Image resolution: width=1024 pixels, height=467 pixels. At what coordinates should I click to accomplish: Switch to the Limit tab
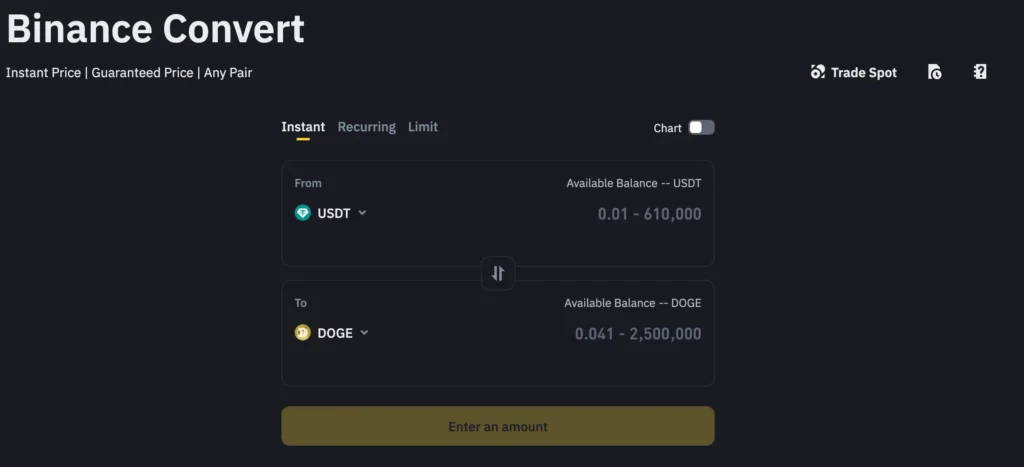(423, 127)
